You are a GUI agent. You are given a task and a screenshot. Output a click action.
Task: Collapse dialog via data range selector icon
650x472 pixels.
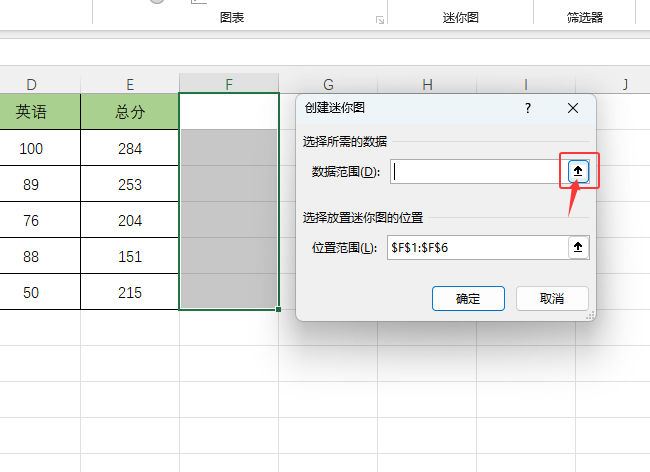pos(578,171)
